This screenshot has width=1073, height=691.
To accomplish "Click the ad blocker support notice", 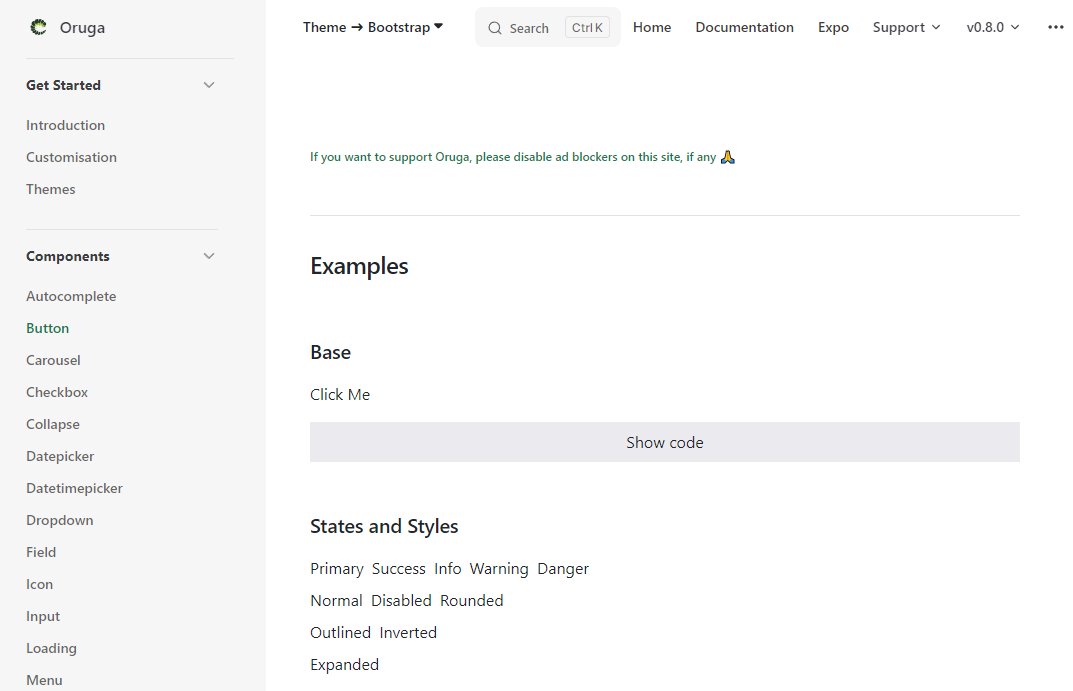I will (522, 157).
